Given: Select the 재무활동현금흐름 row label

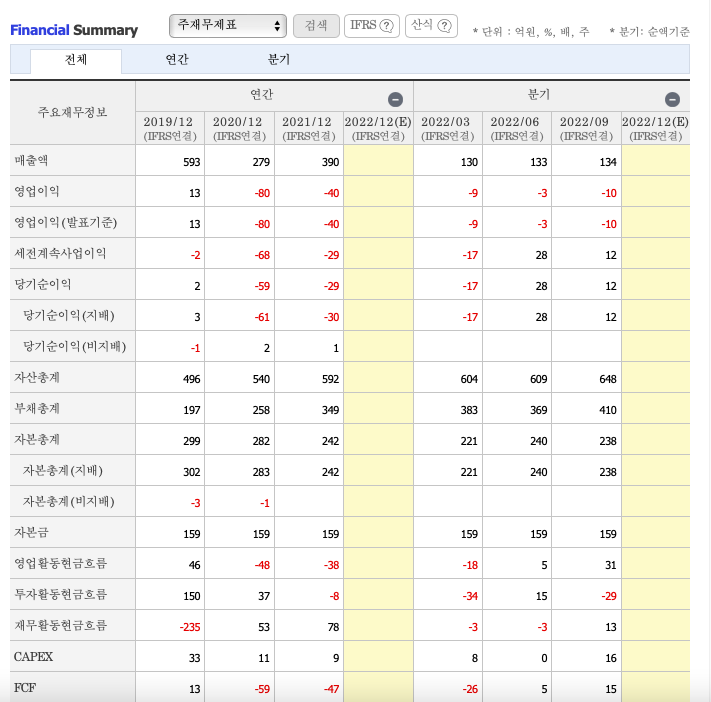Looking at the screenshot, I should tap(60, 625).
